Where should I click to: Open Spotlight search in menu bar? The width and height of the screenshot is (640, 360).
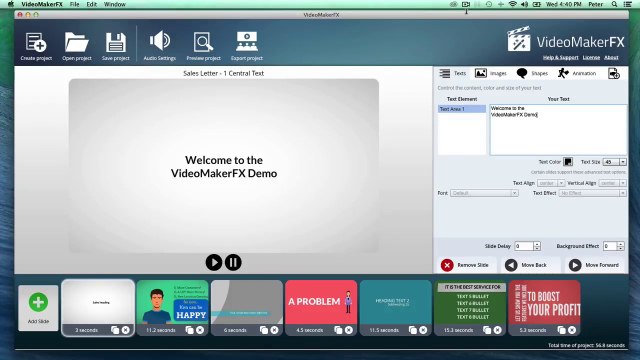click(x=614, y=4)
